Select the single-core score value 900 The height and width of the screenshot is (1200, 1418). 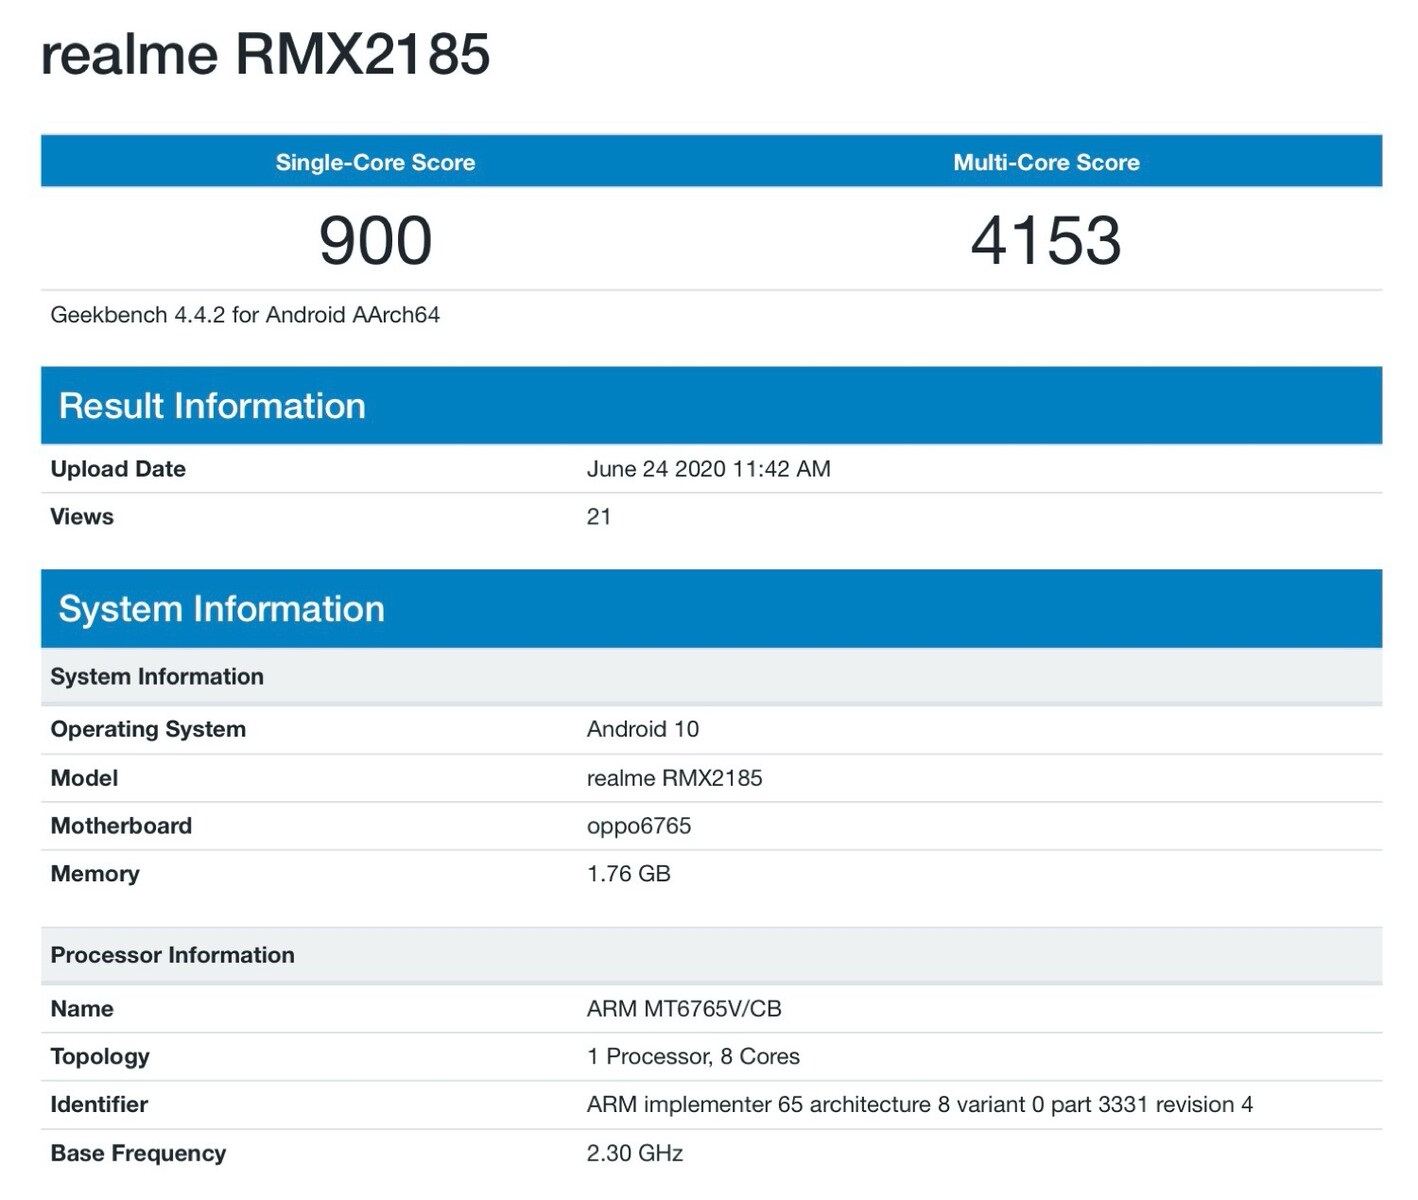375,241
